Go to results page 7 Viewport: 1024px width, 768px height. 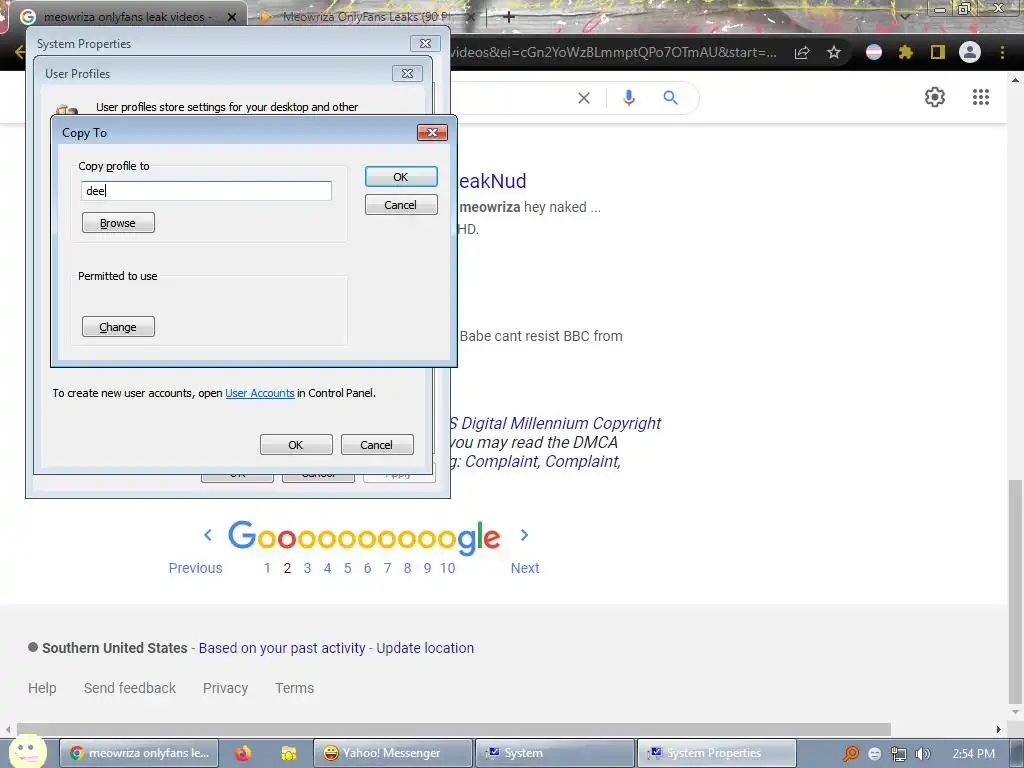[387, 568]
